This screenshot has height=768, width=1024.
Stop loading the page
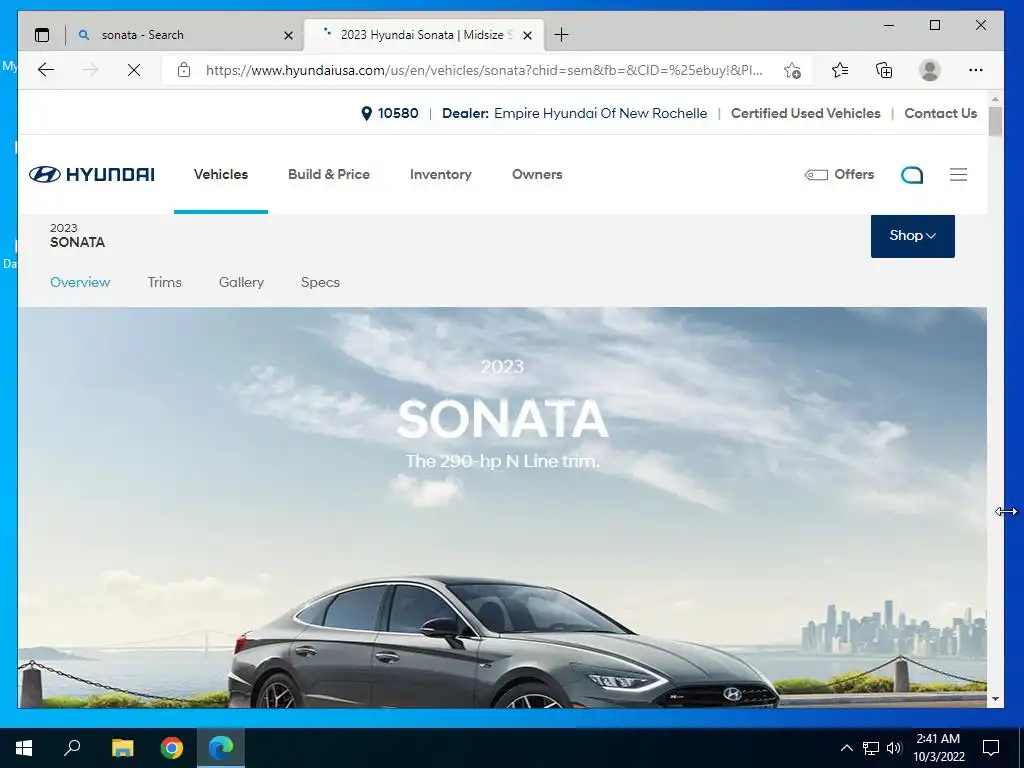tap(134, 70)
